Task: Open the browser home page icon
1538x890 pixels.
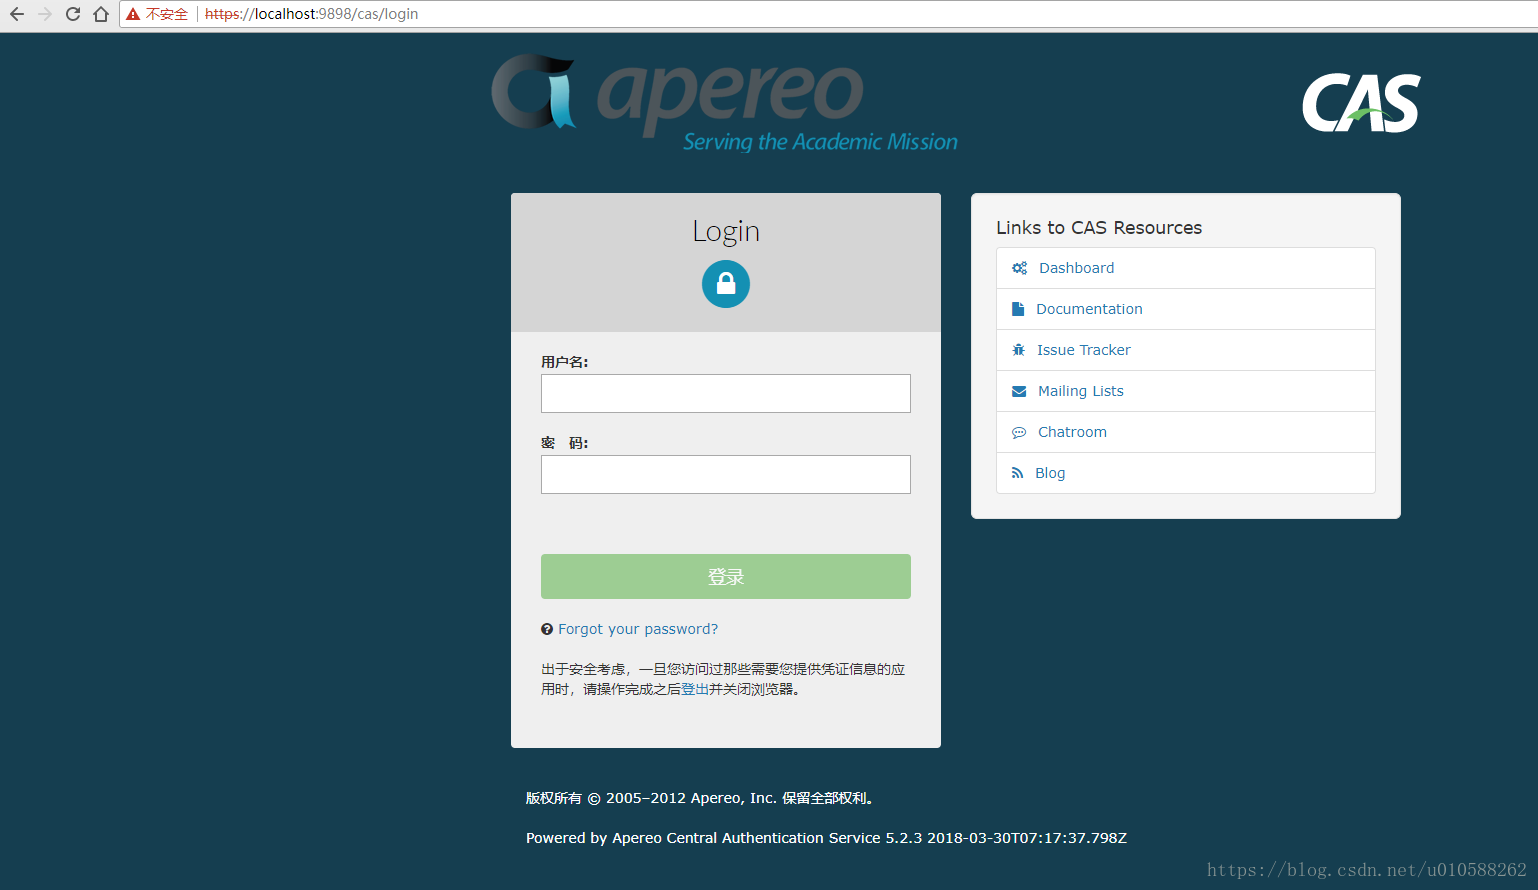Action: tap(101, 14)
